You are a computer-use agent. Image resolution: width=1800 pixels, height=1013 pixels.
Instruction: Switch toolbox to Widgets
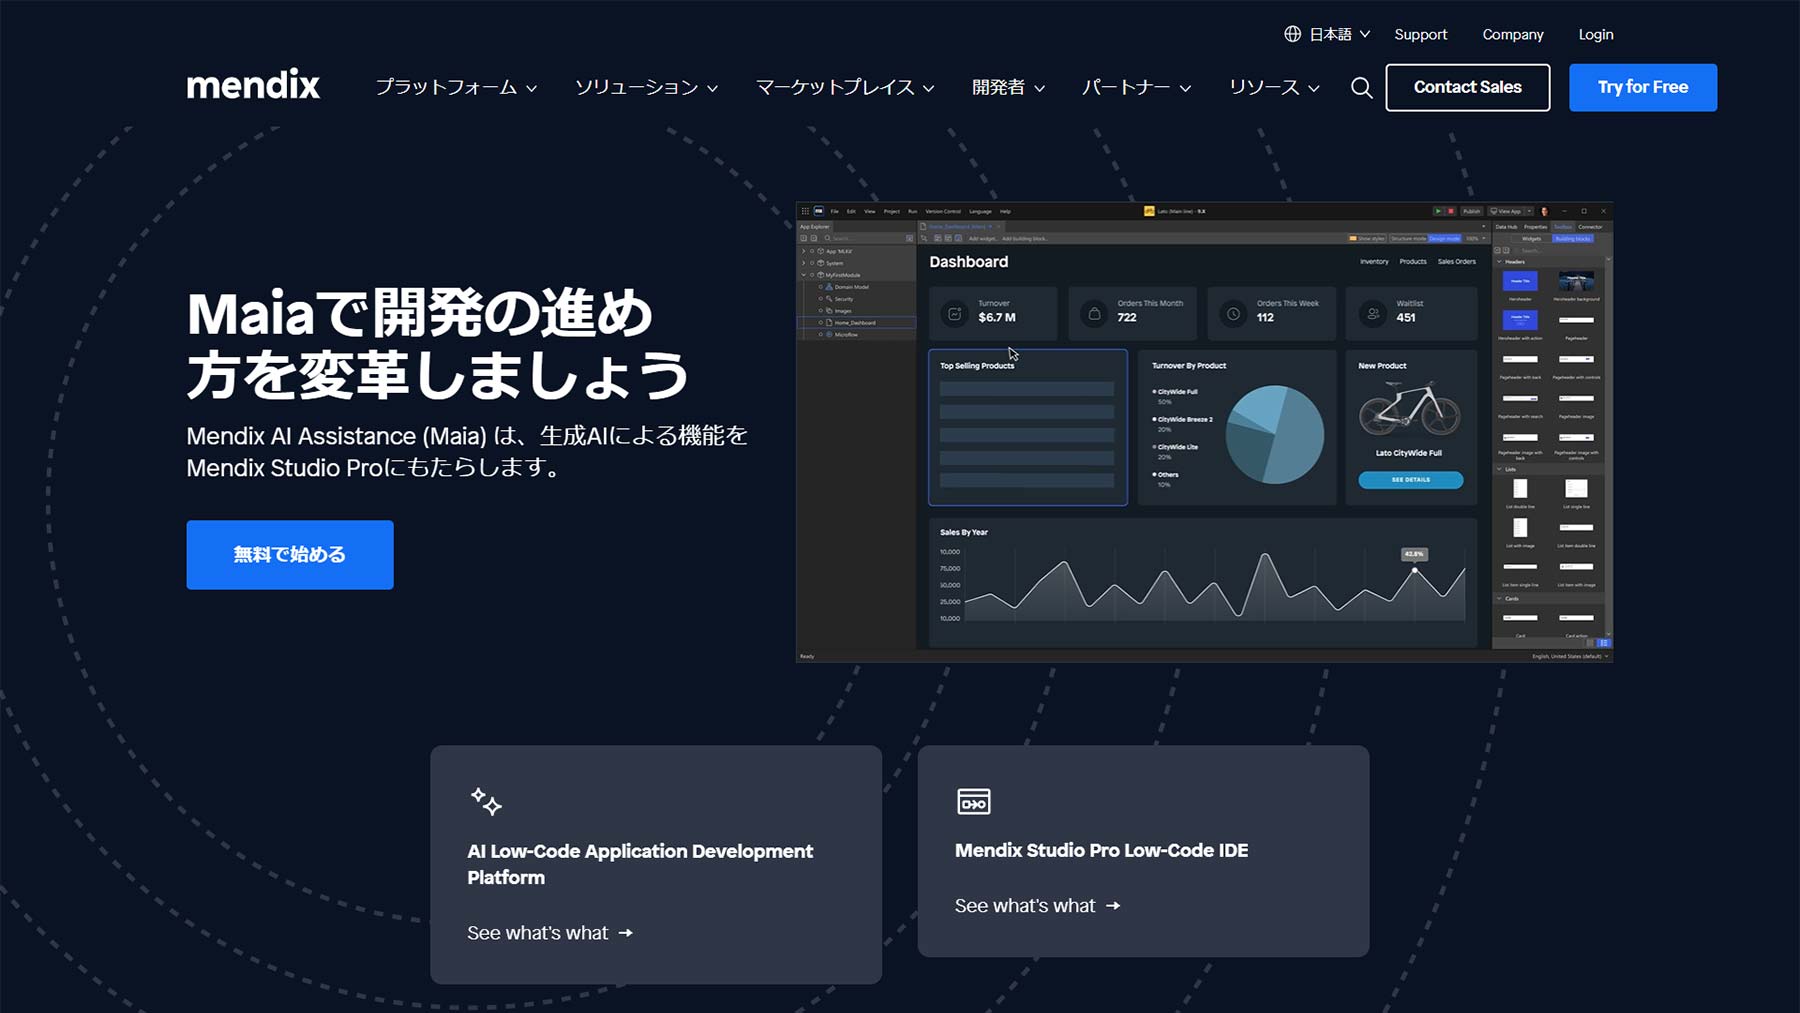pyautogui.click(x=1531, y=239)
